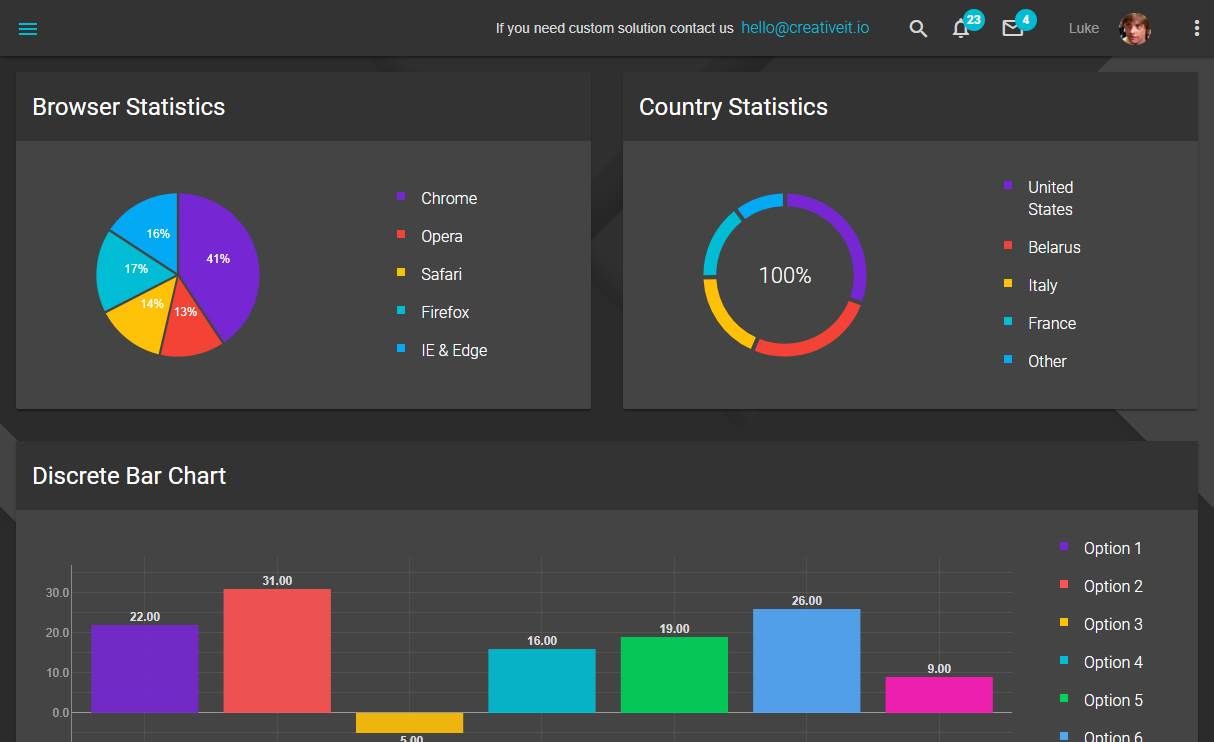The height and width of the screenshot is (742, 1214).
Task: Click the hello@creativeit.io email link
Action: click(805, 28)
